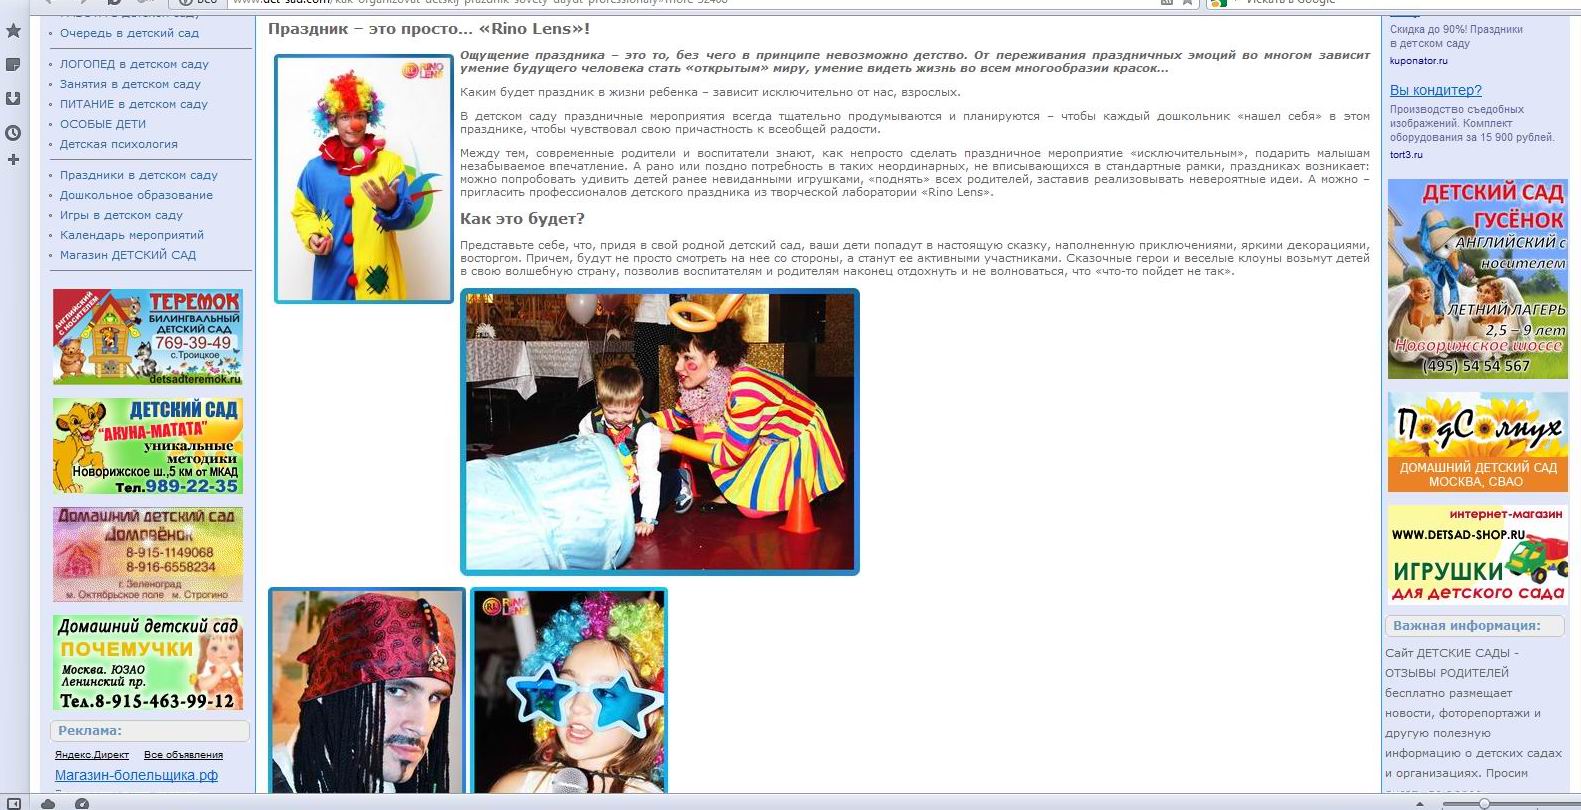
Task: Click the juggling clown photo
Action: tap(364, 179)
